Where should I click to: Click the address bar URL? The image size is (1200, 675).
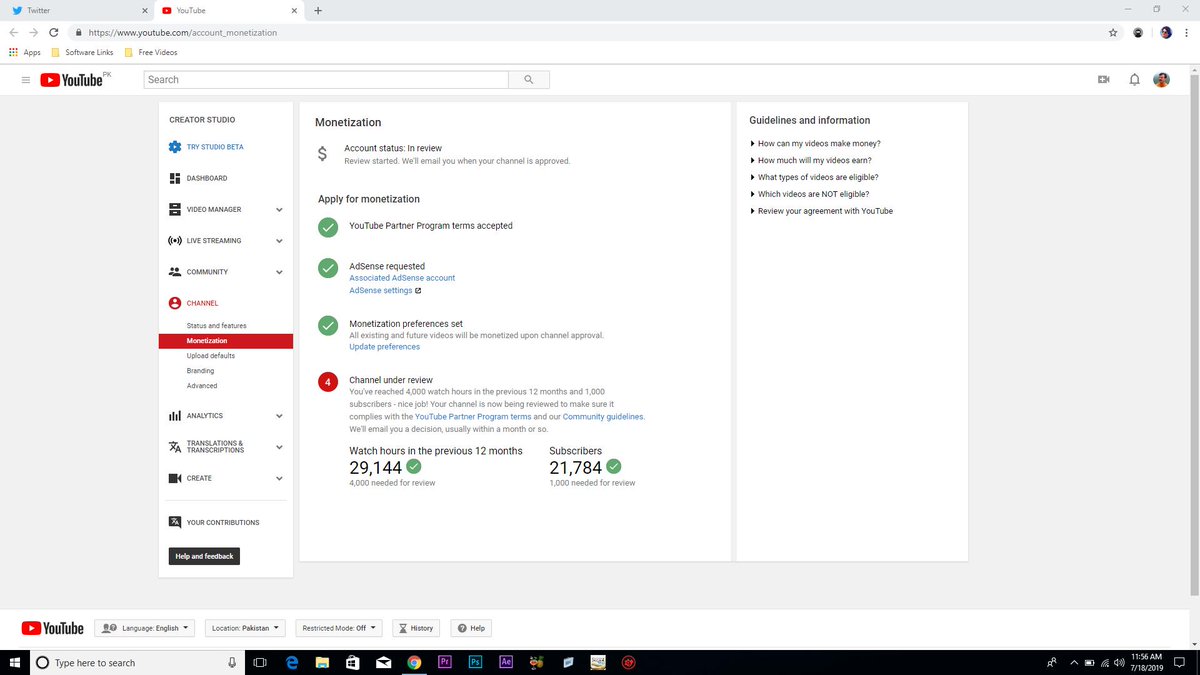coord(183,32)
